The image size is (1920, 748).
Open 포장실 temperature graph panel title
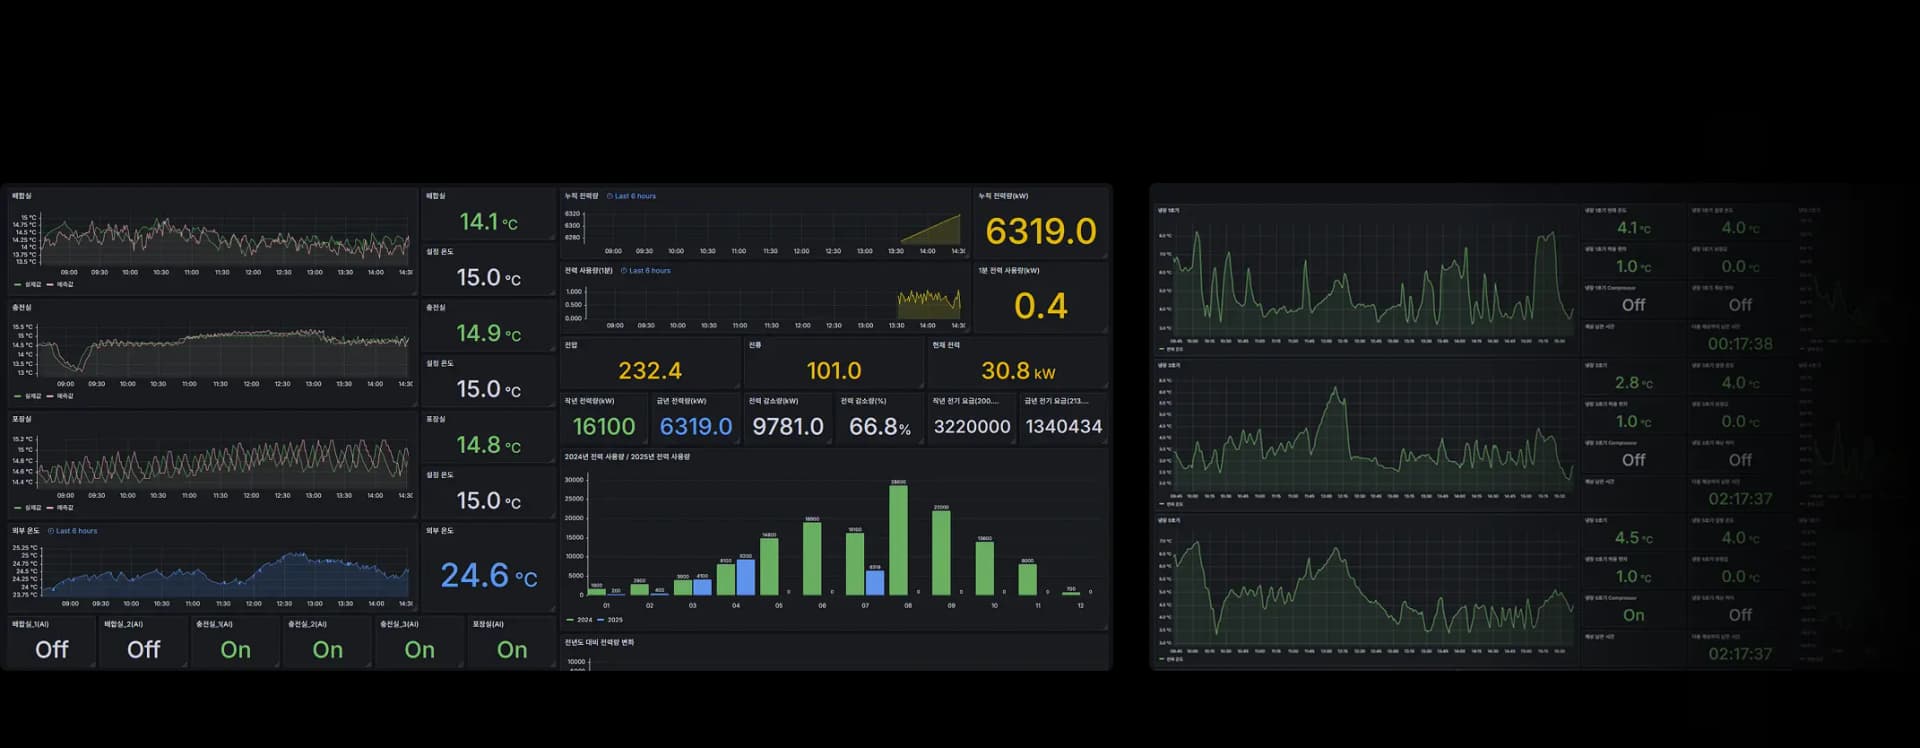click(x=21, y=419)
